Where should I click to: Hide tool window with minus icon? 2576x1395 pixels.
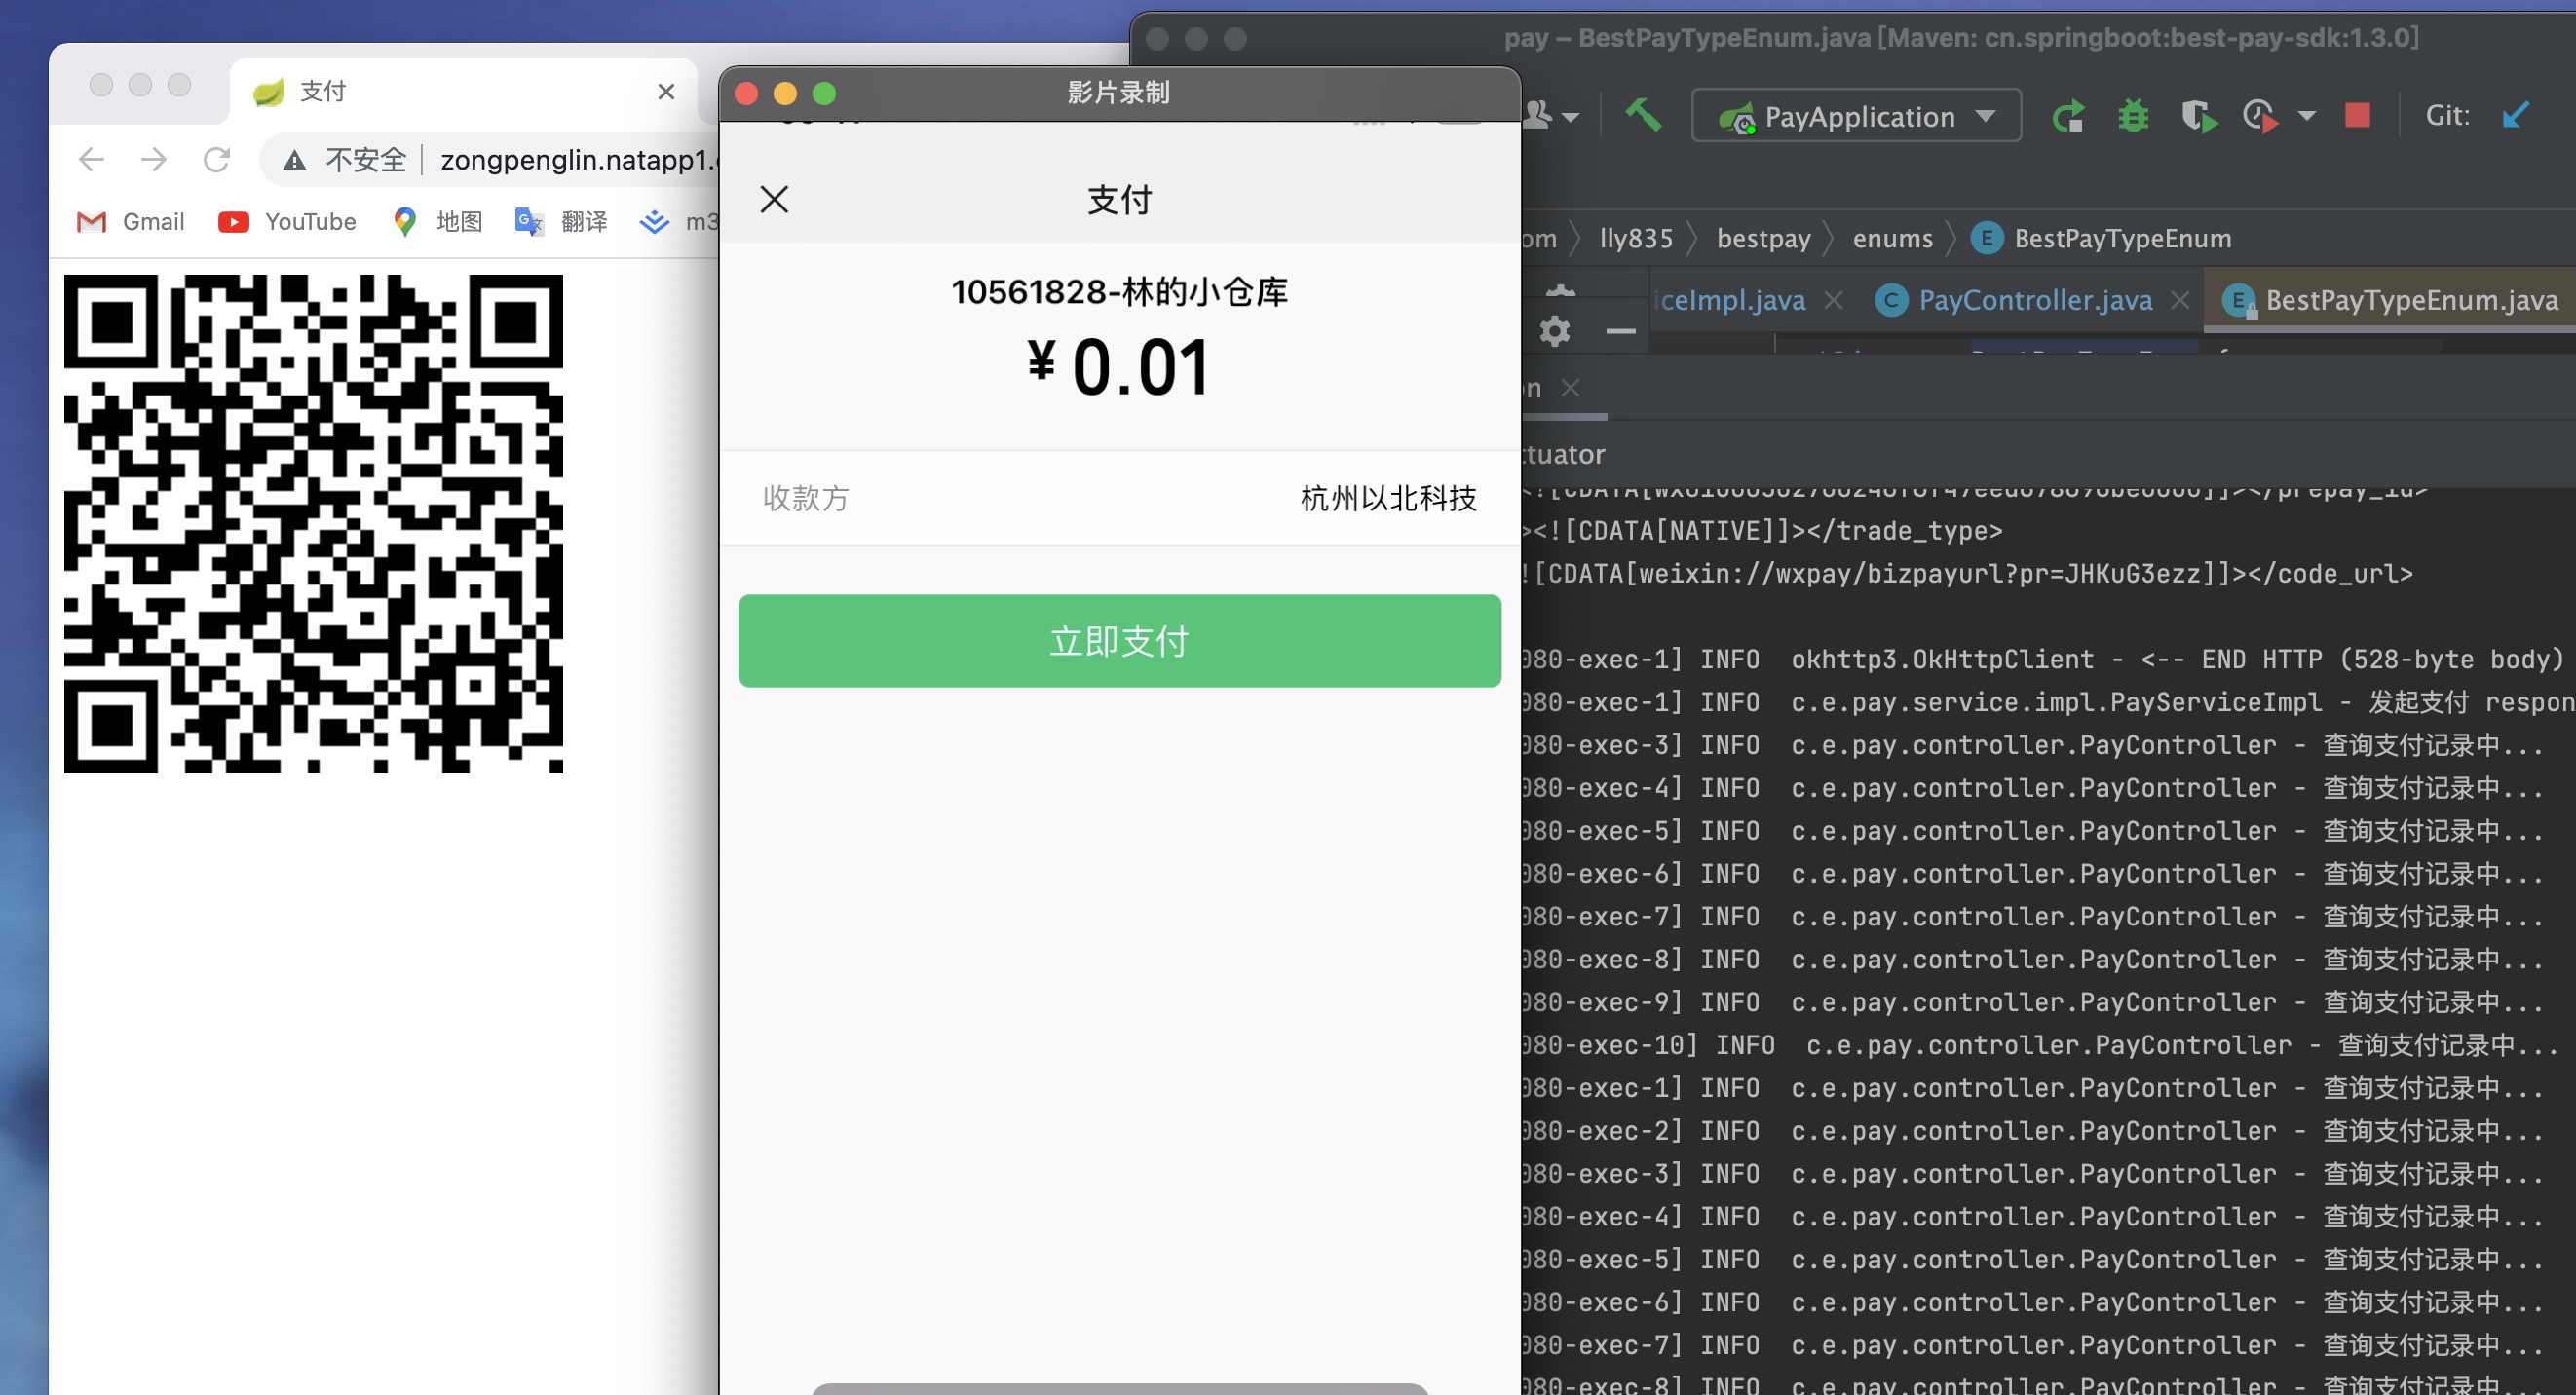pyautogui.click(x=1620, y=331)
